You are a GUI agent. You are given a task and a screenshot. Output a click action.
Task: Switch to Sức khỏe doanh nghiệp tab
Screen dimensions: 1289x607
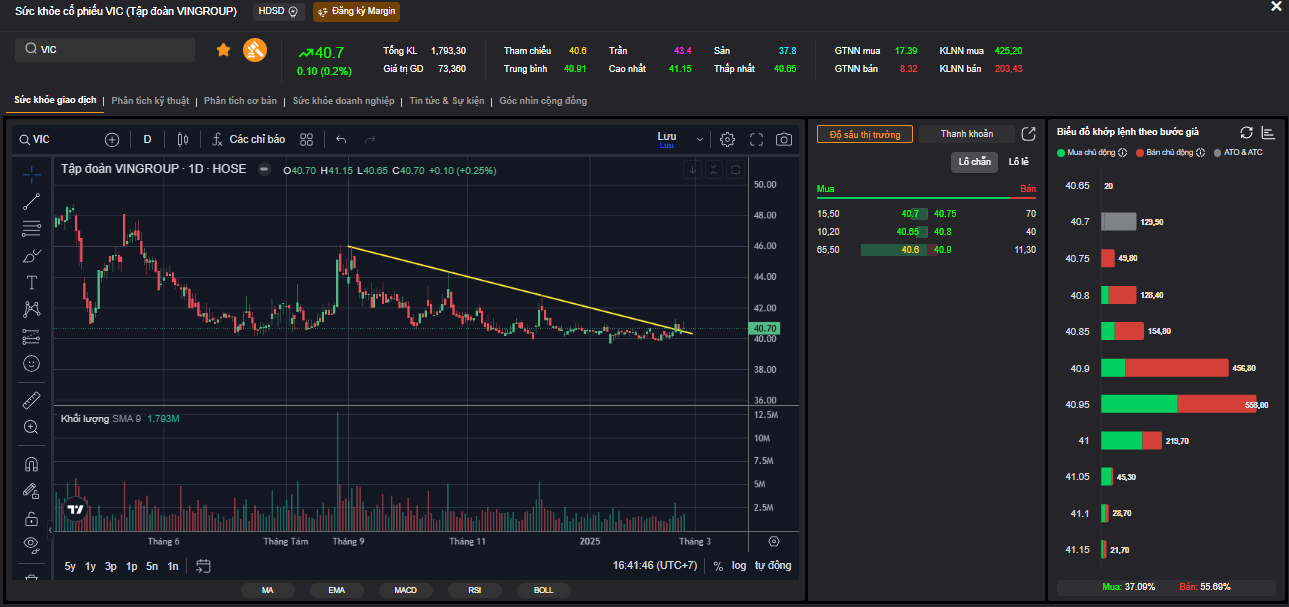tap(343, 101)
